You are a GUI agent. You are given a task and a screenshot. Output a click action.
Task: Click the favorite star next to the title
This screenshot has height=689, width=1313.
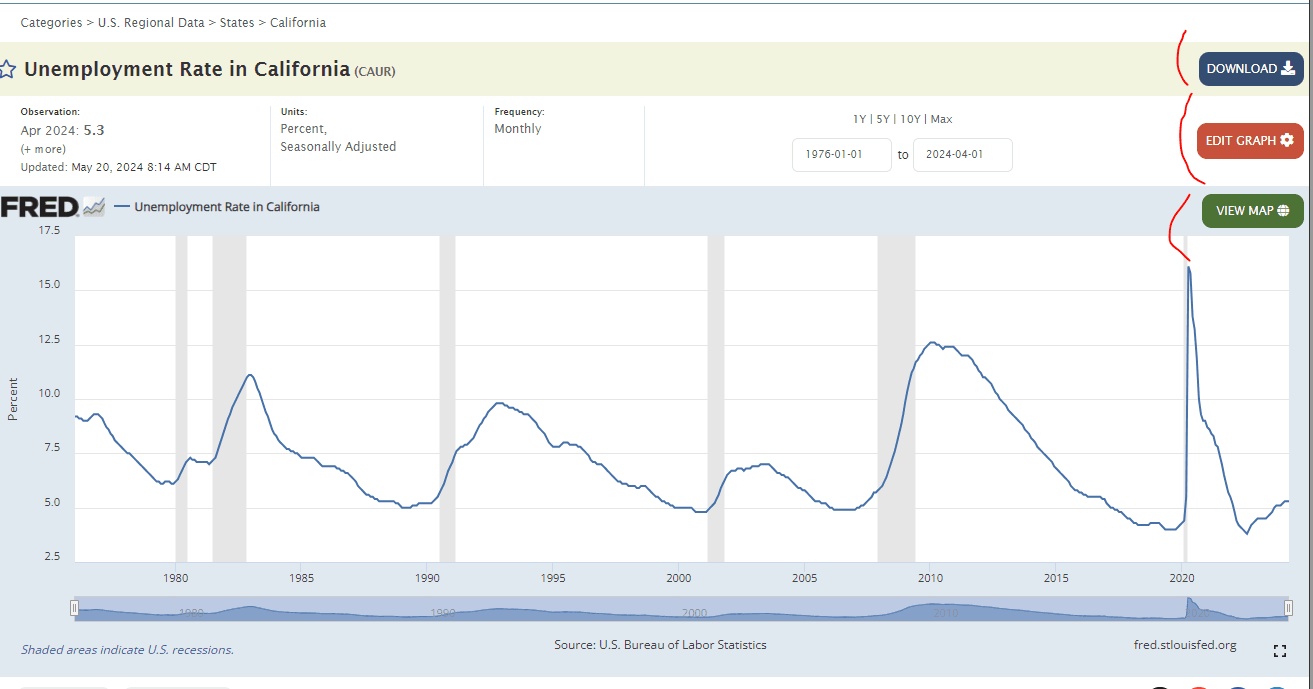(x=7, y=70)
